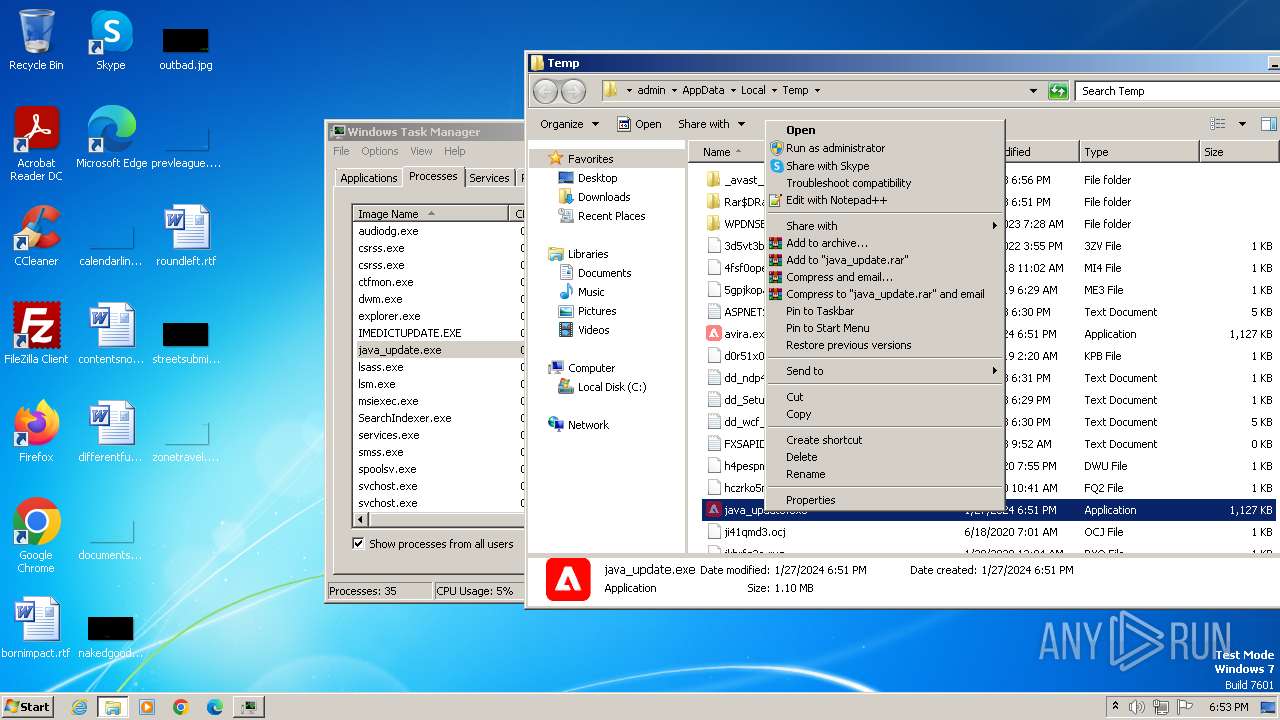
Task: Click the volume icon in system tray
Action: (x=1136, y=707)
